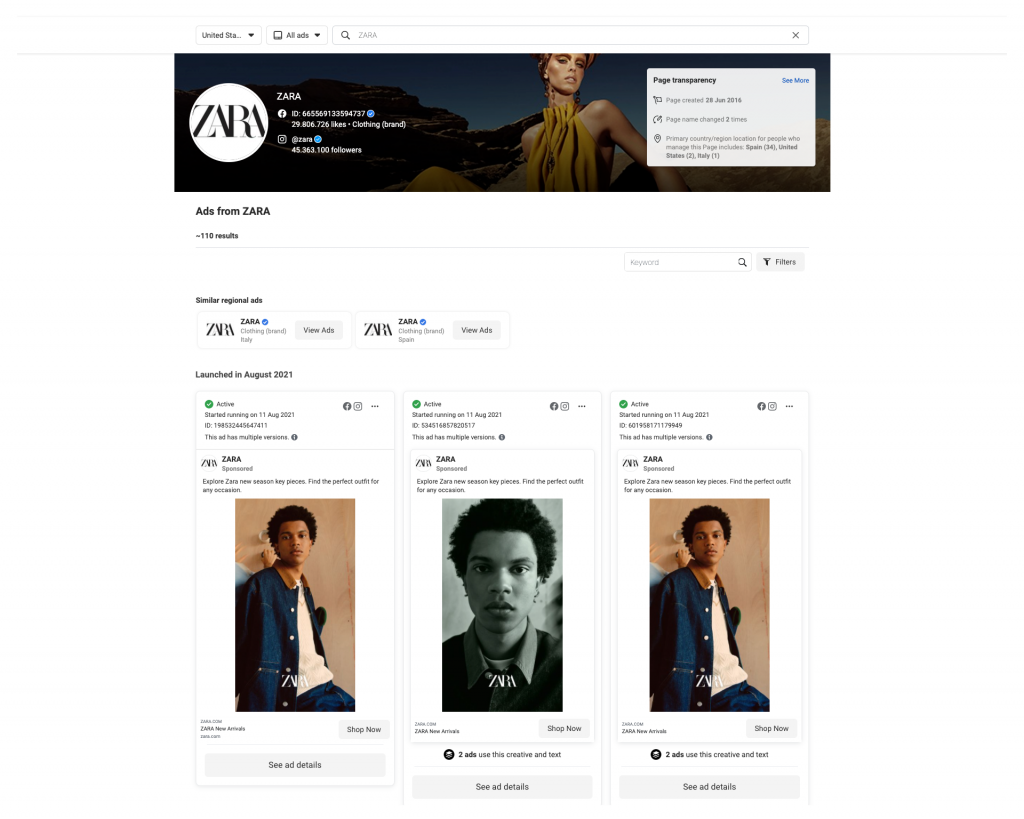Open the All ads category dropdown
1024x819 pixels.
pos(296,35)
